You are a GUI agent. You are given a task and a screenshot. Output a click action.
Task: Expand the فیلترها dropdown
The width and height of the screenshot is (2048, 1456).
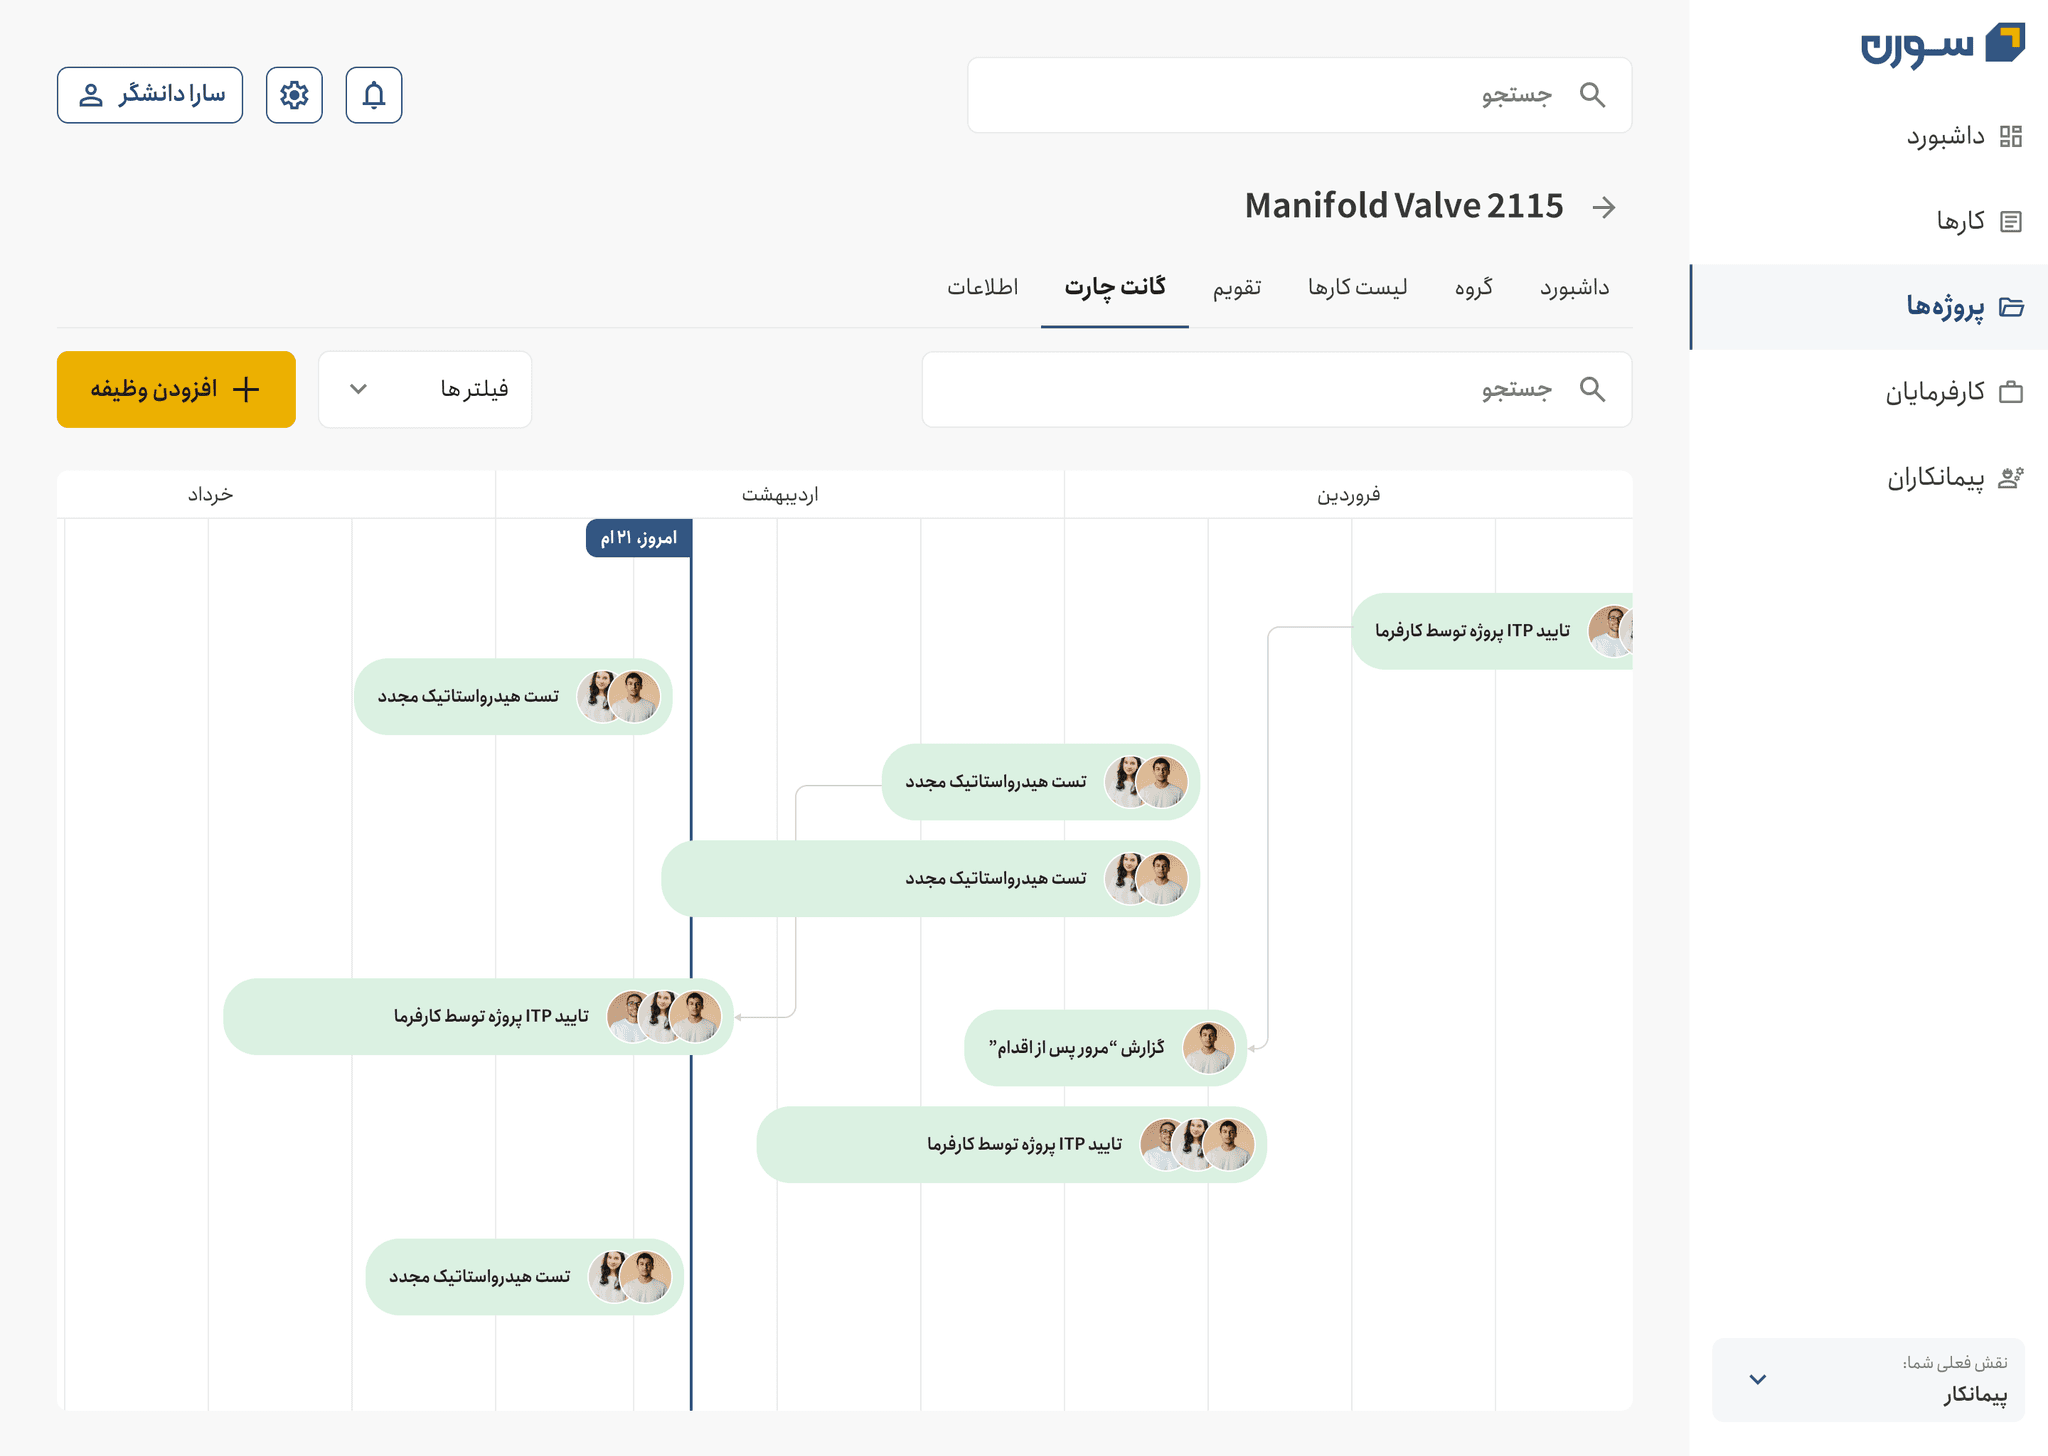[425, 389]
